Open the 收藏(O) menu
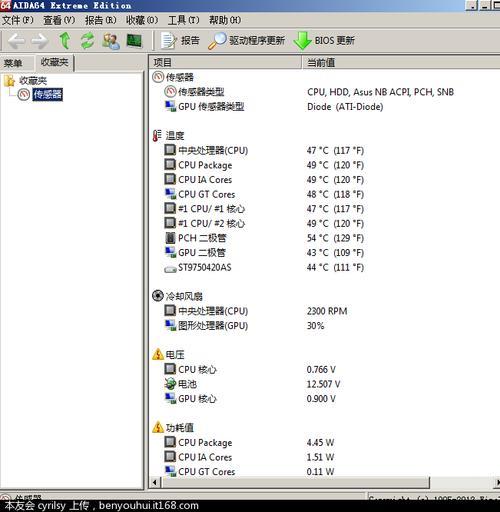500x512 pixels. [142, 20]
